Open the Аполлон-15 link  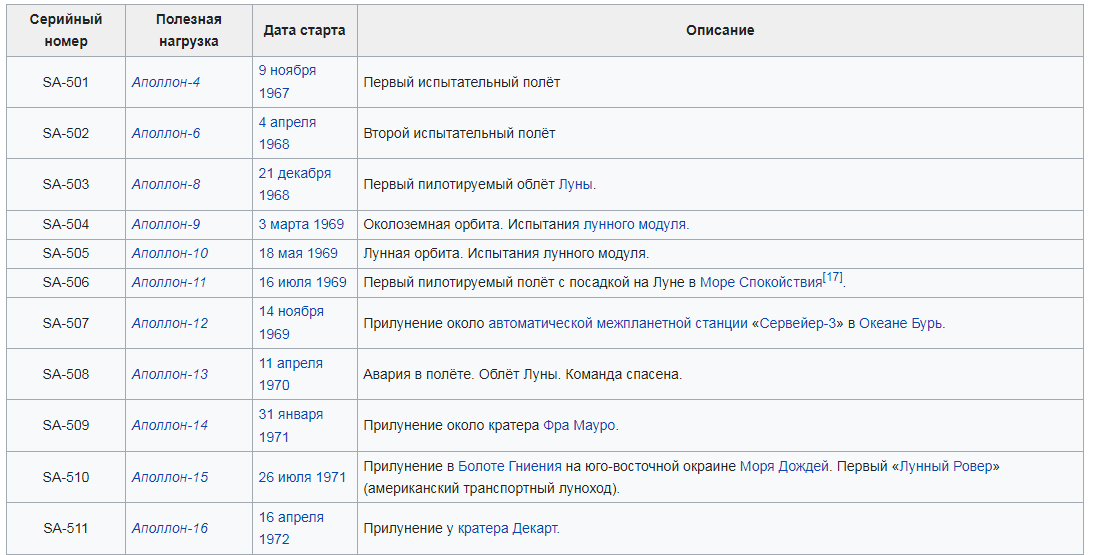tap(170, 478)
